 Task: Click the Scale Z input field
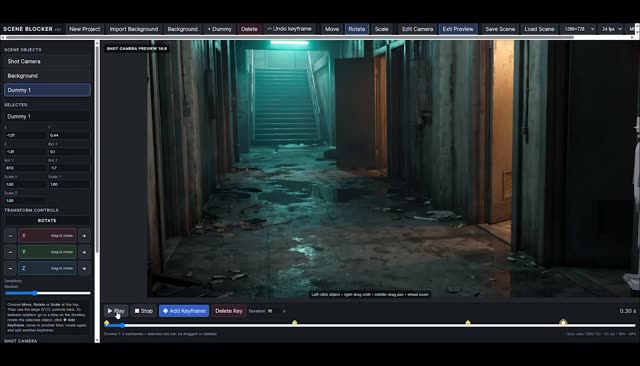click(x=25, y=200)
